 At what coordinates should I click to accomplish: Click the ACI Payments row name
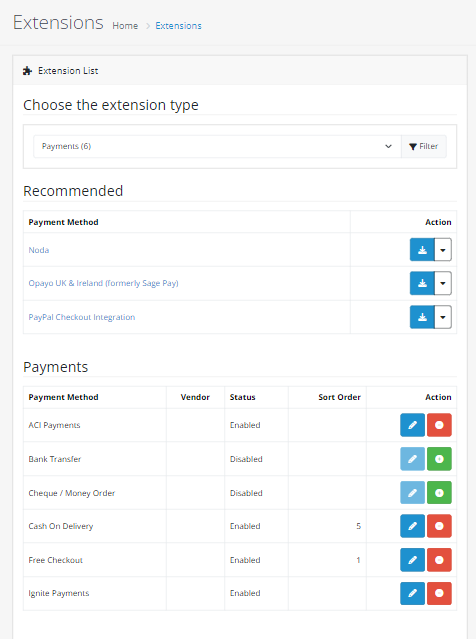pos(54,425)
